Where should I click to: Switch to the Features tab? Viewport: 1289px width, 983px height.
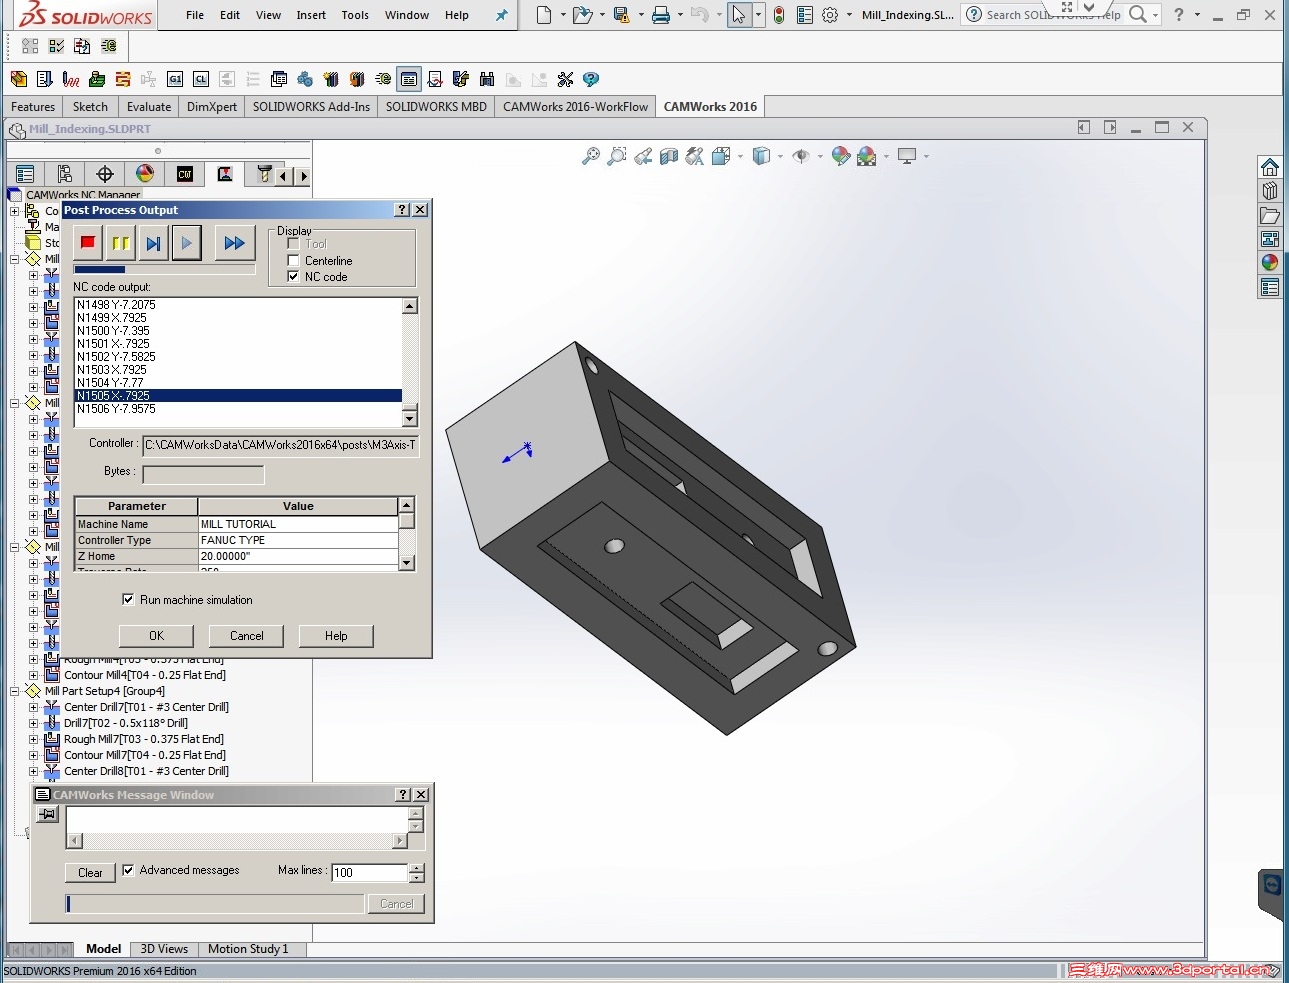click(33, 107)
